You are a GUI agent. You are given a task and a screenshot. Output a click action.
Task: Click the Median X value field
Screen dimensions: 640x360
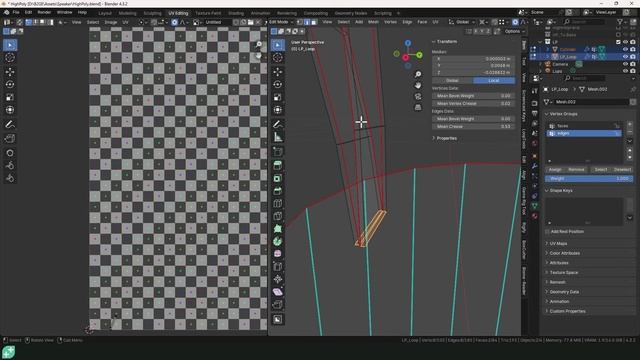point(473,59)
